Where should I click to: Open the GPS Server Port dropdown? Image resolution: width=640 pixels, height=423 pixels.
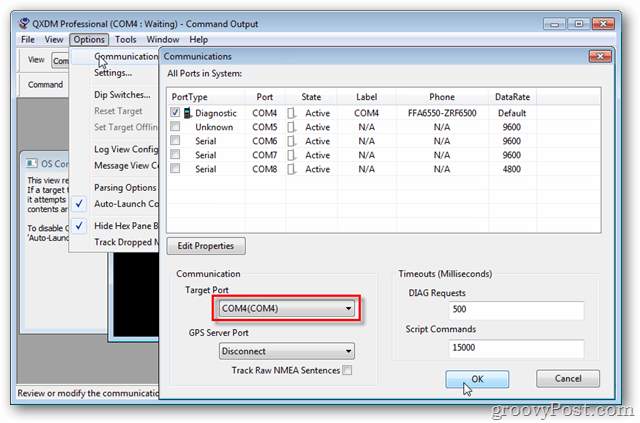coord(287,351)
